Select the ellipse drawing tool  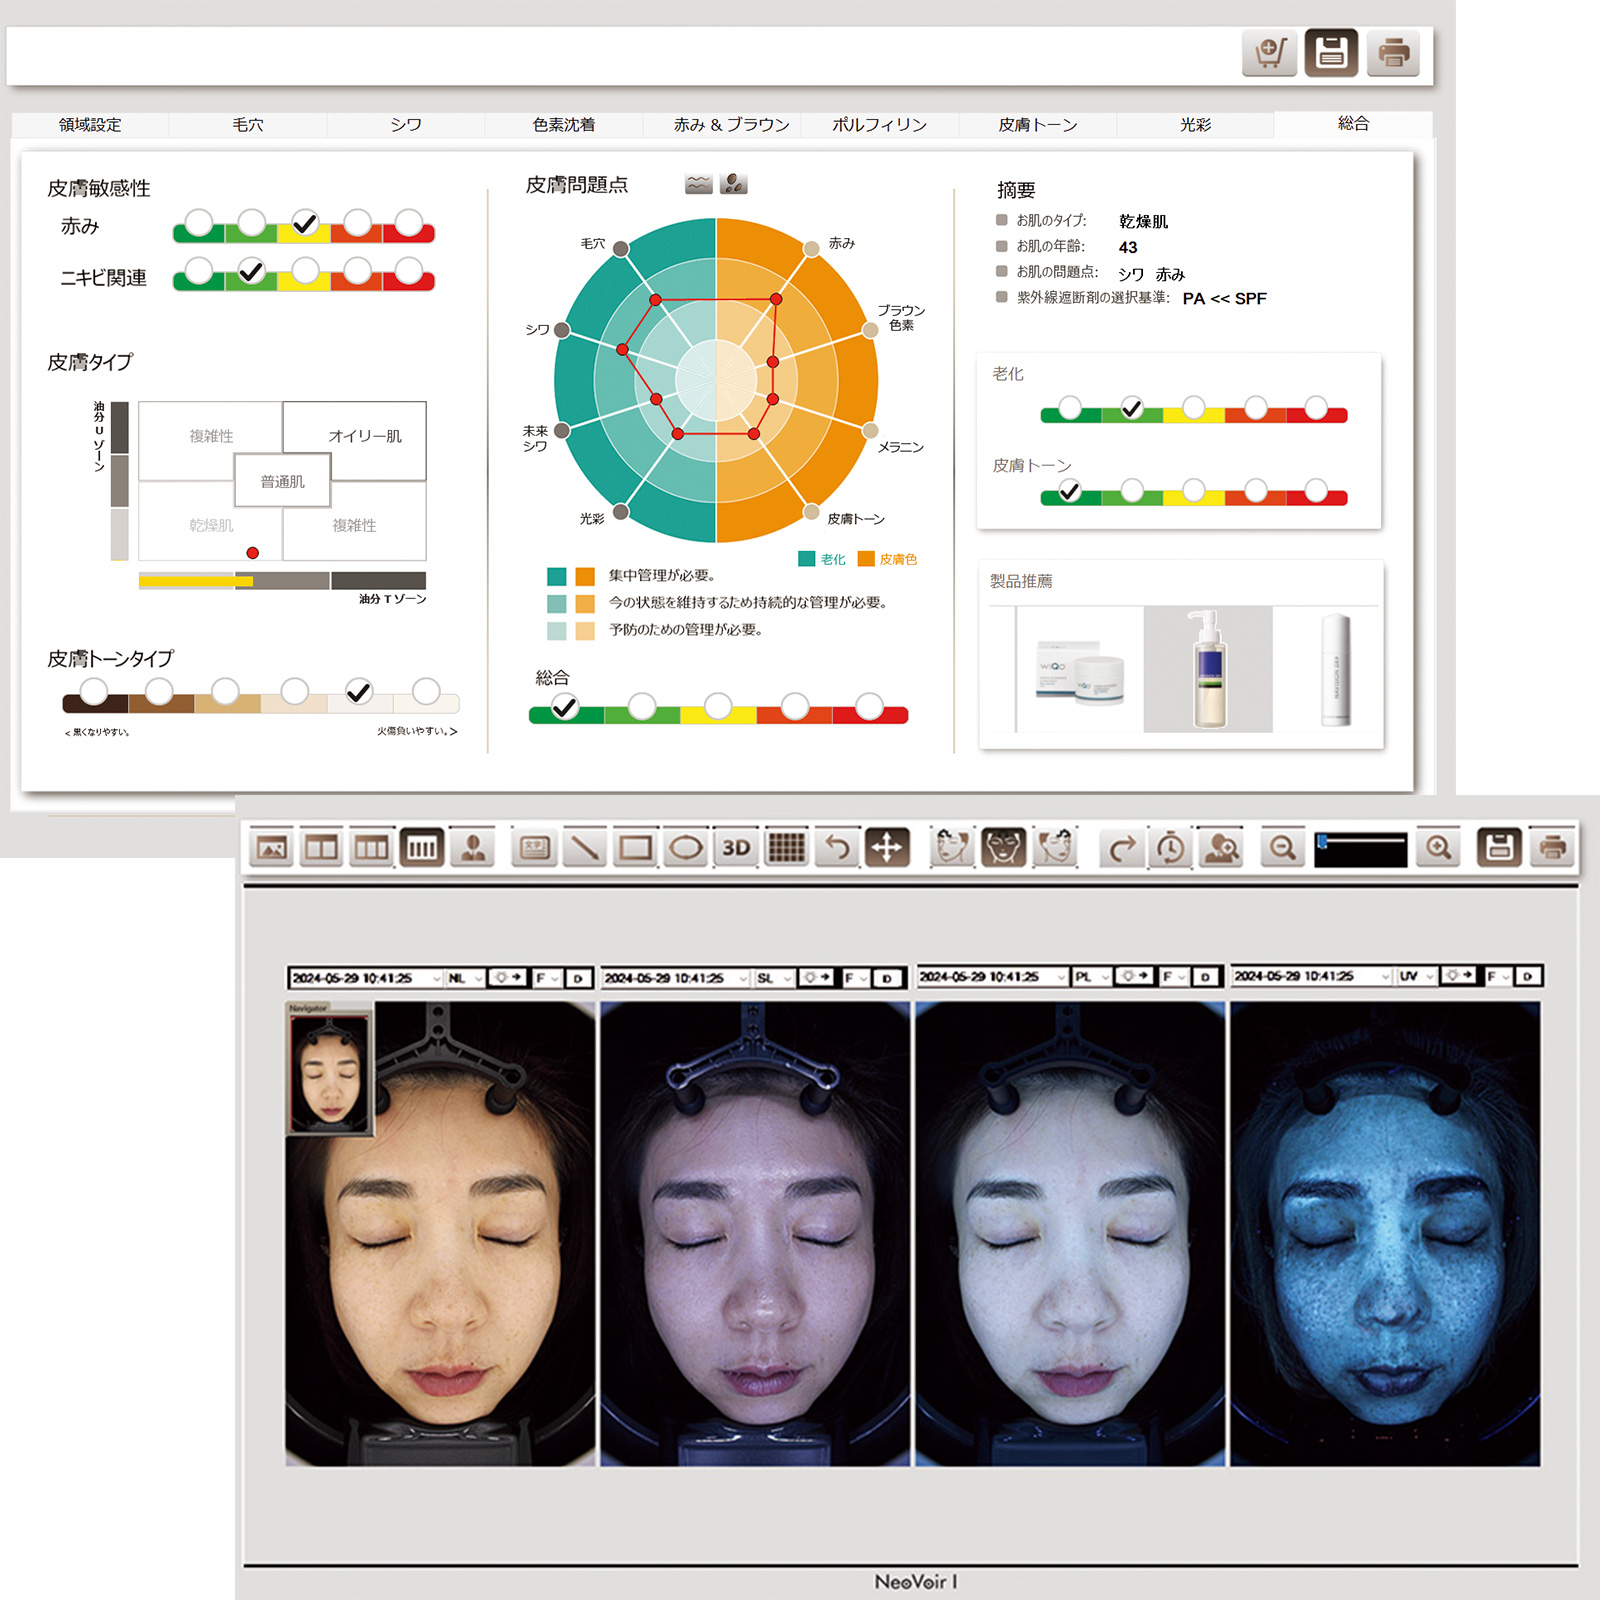(x=686, y=848)
